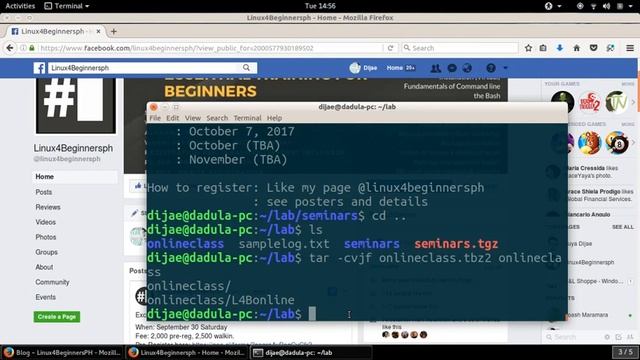Select Events in the page sidebar
Image resolution: width=640 pixels, height=360 pixels.
(x=45, y=297)
